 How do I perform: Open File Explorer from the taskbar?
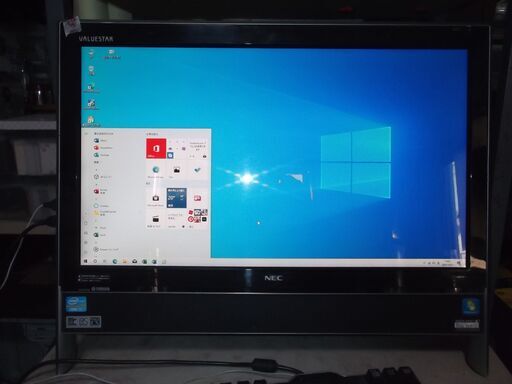click(x=125, y=262)
